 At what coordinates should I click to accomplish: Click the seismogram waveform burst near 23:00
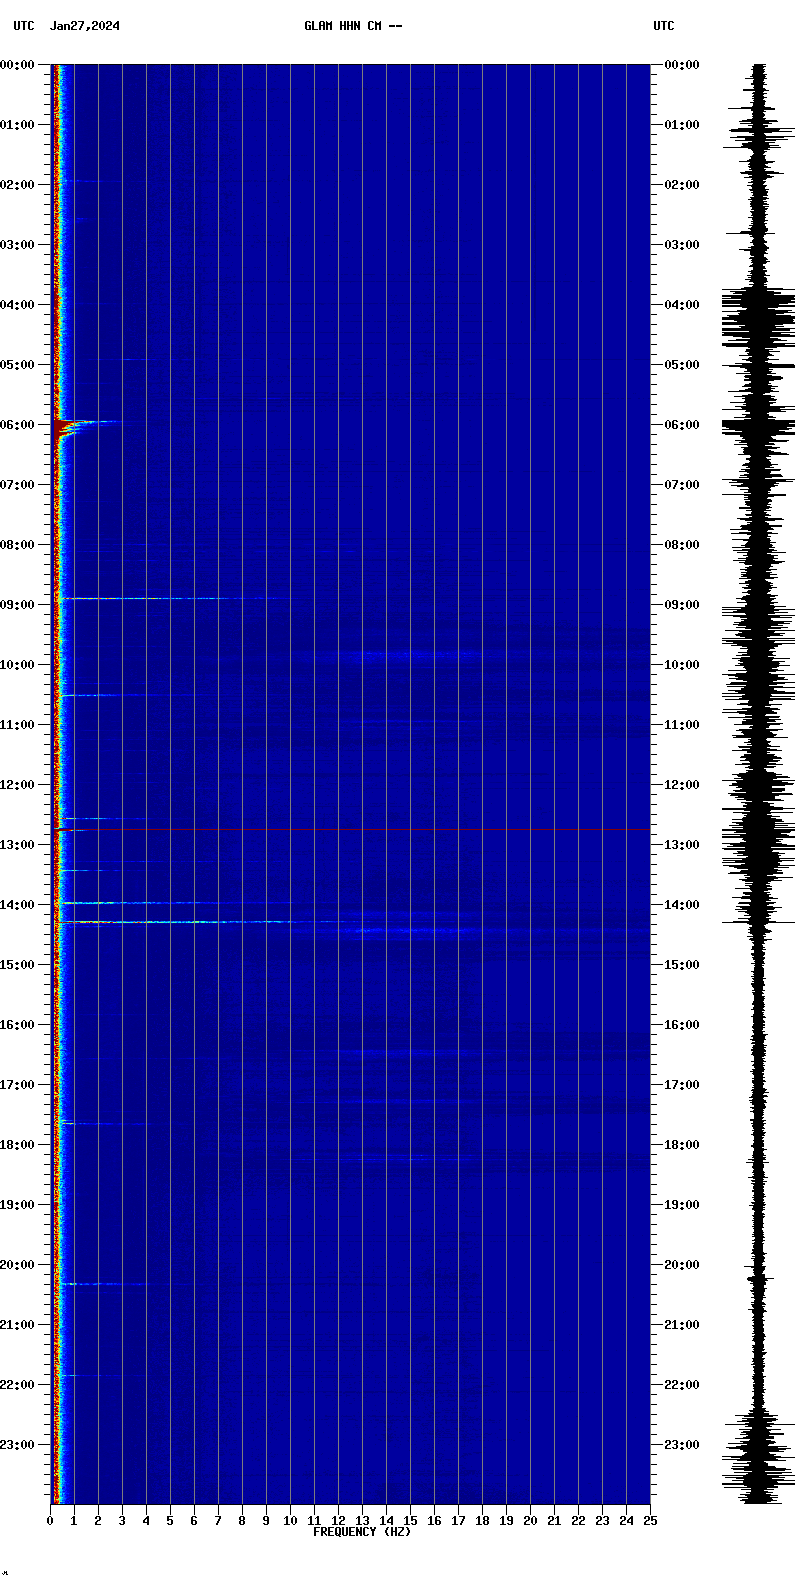tap(759, 1450)
